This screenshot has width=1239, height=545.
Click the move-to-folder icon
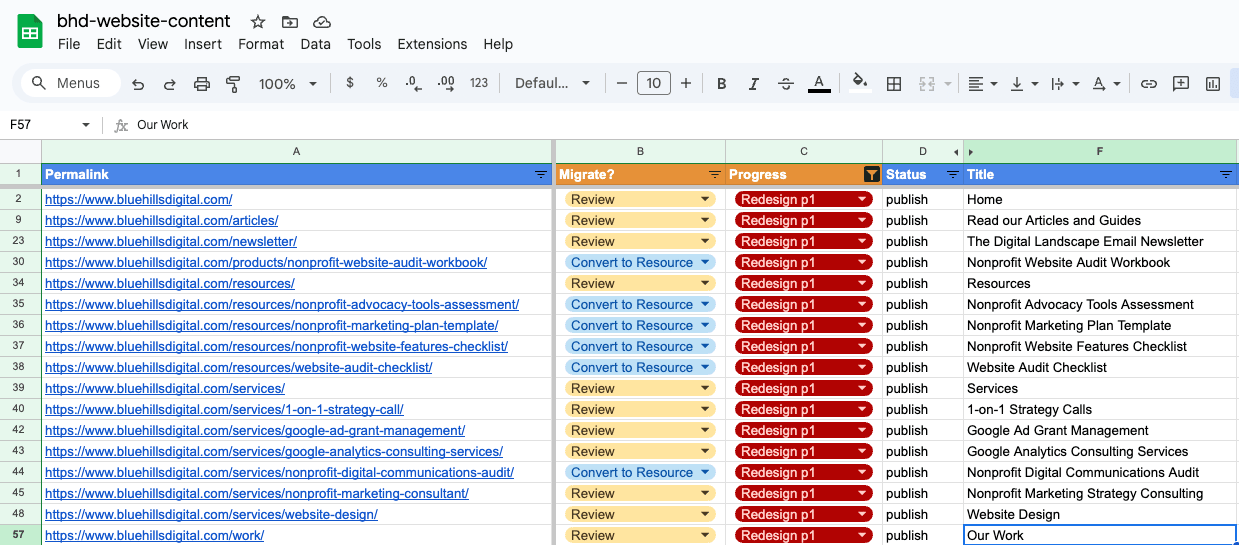290,21
